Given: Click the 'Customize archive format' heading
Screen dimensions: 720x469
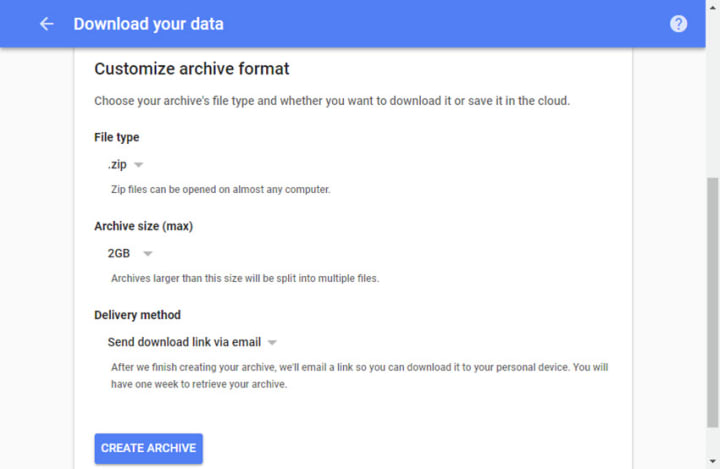Looking at the screenshot, I should pos(191,69).
